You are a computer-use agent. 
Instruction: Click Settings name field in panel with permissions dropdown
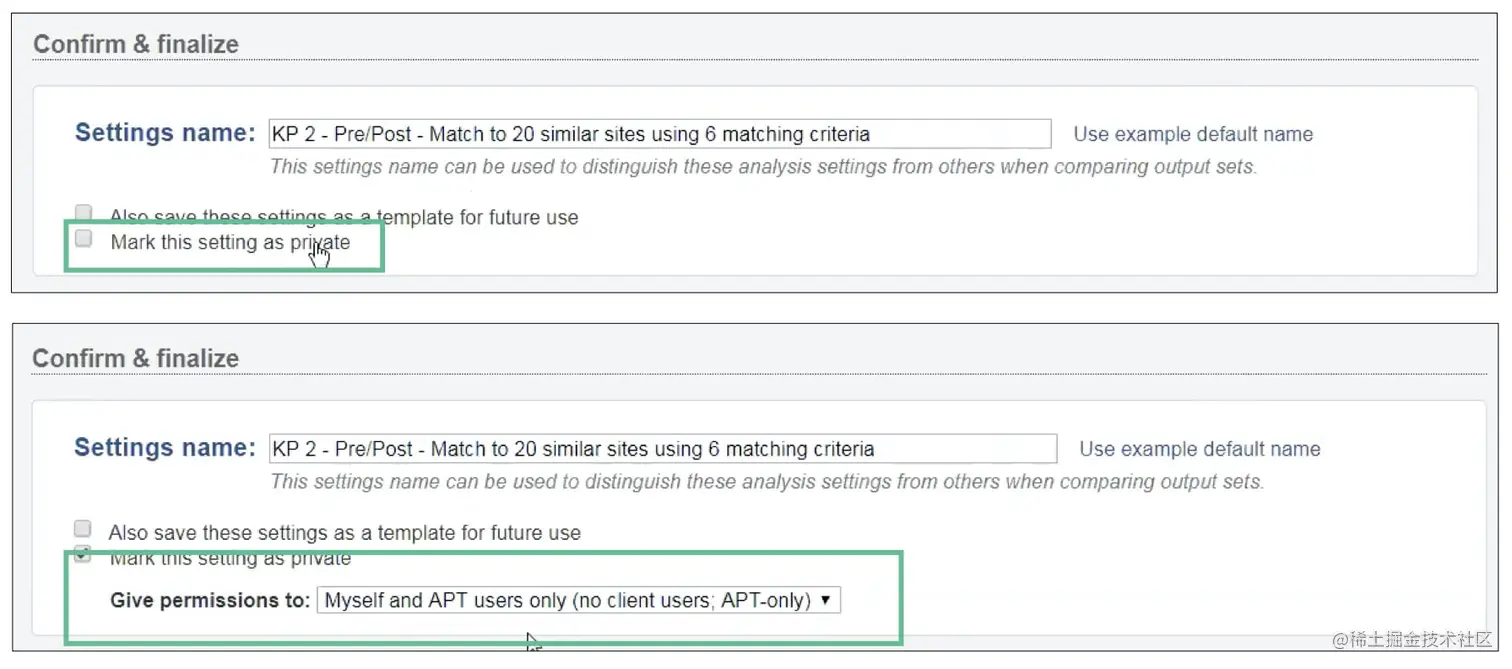[662, 449]
